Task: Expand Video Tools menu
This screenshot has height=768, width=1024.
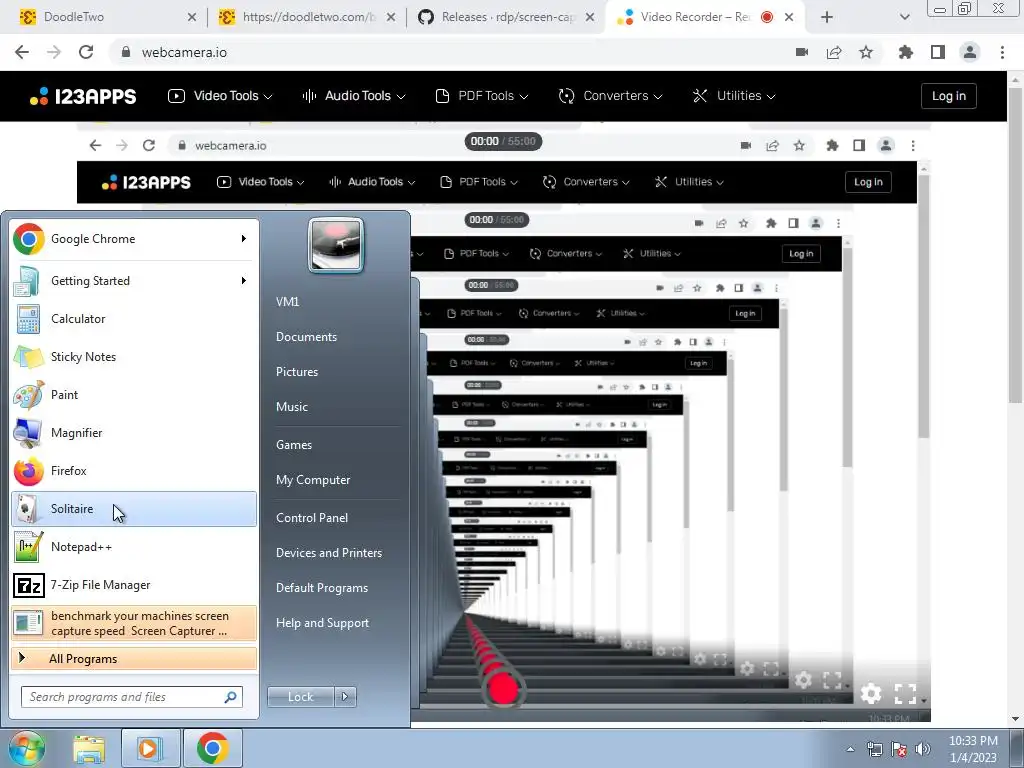Action: (x=220, y=96)
